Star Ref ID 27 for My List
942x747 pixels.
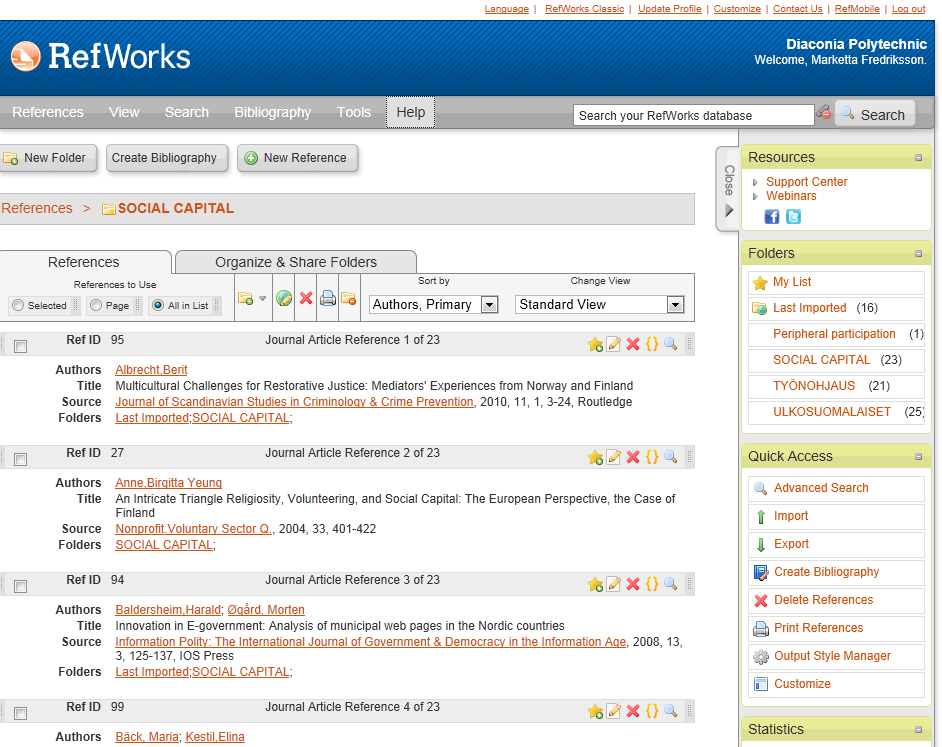point(595,457)
